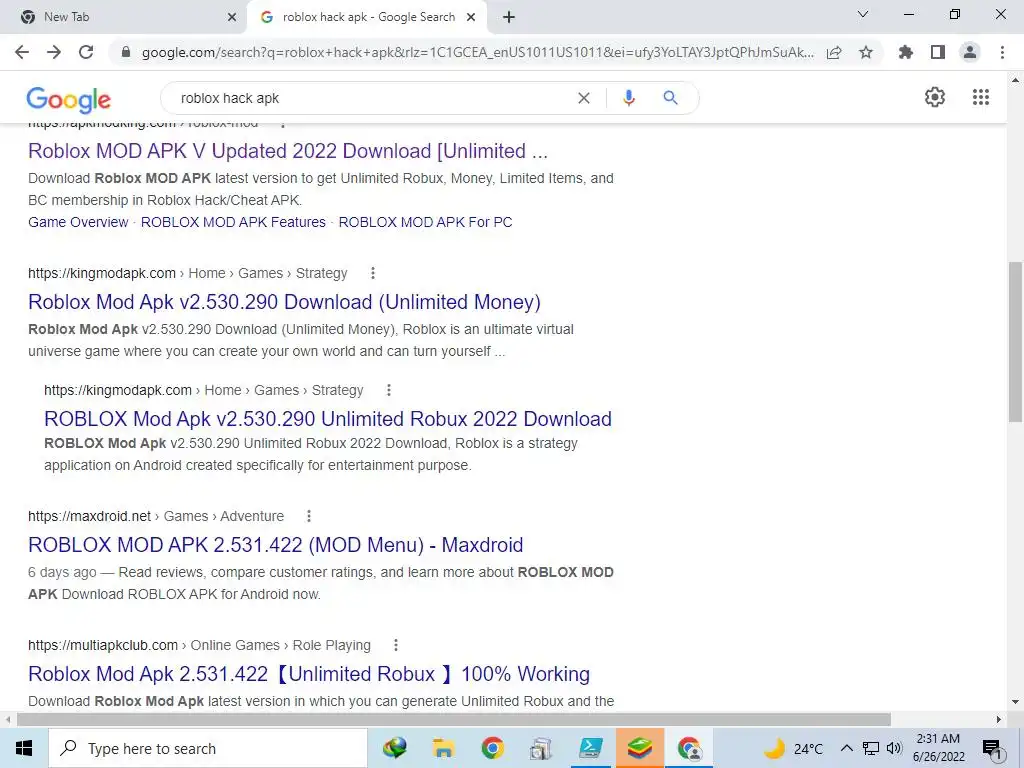Viewport: 1024px width, 768px height.
Task: Share this page from the address bar
Action: (x=834, y=52)
